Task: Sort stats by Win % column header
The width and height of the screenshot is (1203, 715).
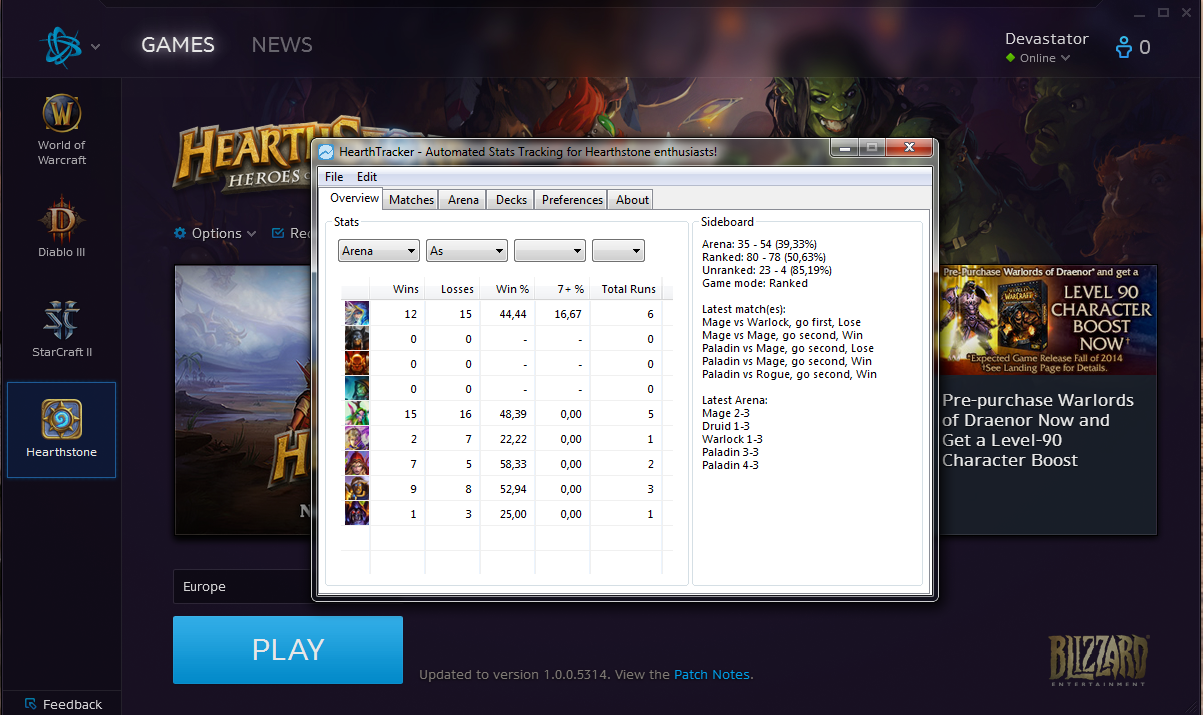Action: coord(507,289)
